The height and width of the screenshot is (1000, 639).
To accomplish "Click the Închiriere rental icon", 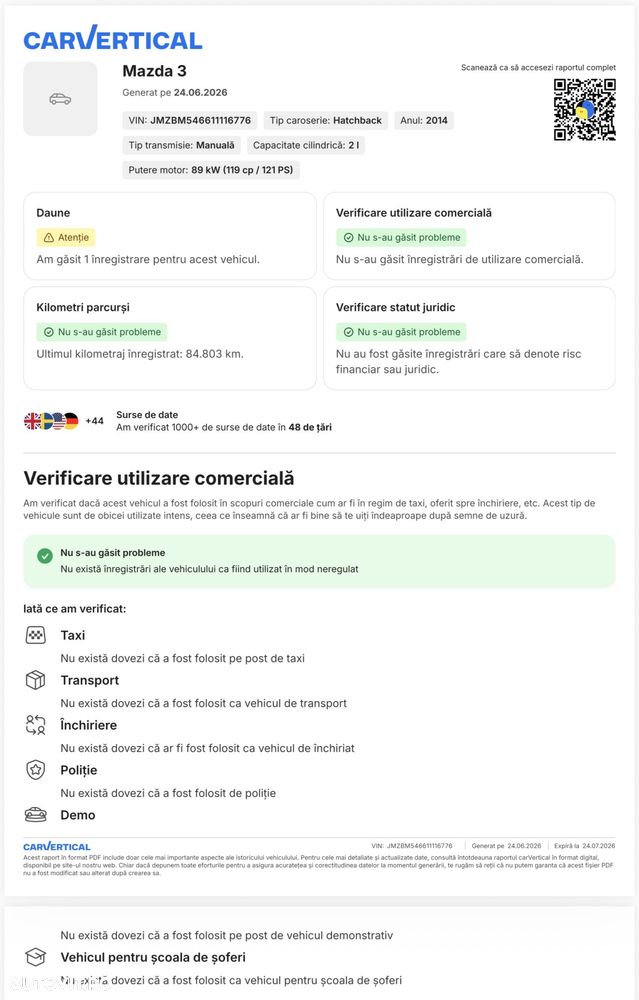I will pos(36,724).
